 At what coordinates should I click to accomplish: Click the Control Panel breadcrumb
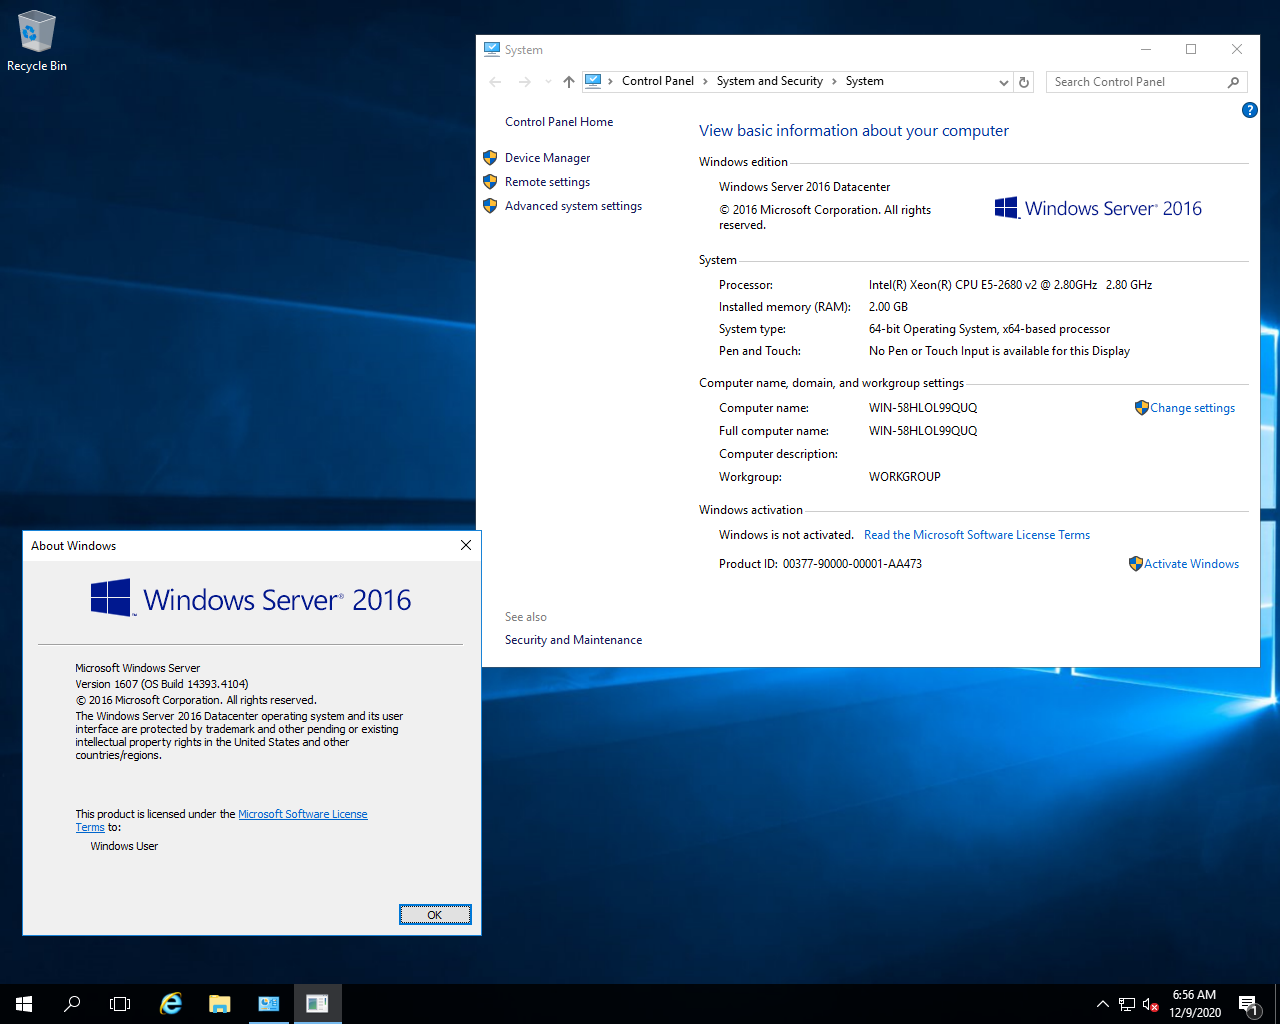[x=657, y=81]
